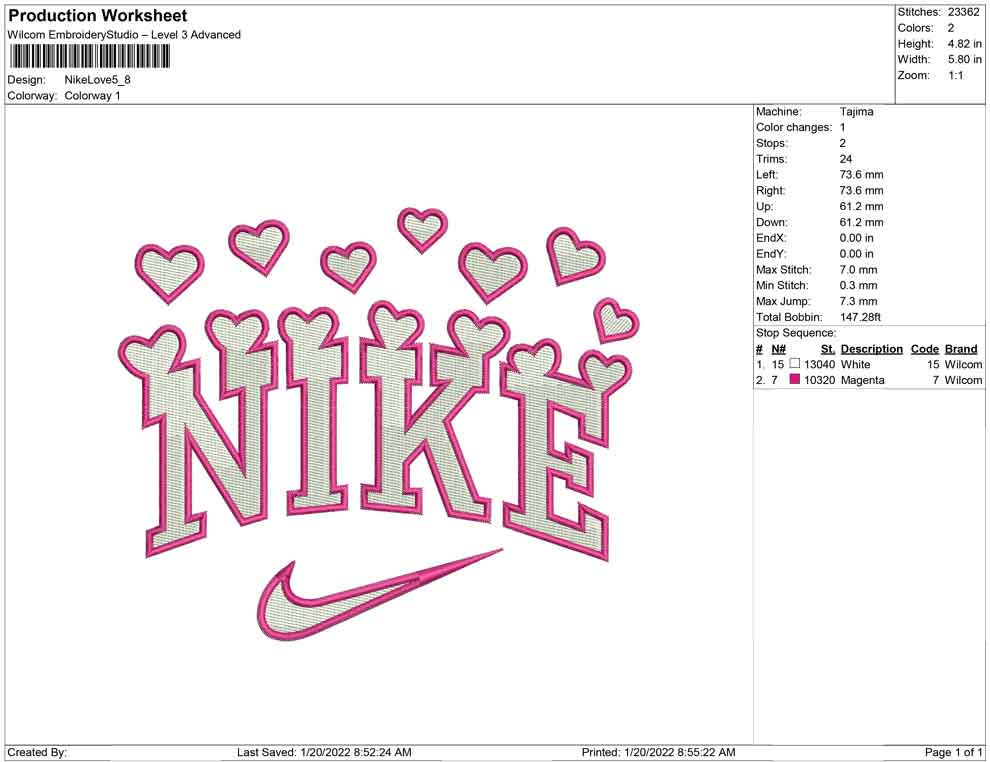Click the Zoom value '1:1'
990x762 pixels.
pos(955,75)
